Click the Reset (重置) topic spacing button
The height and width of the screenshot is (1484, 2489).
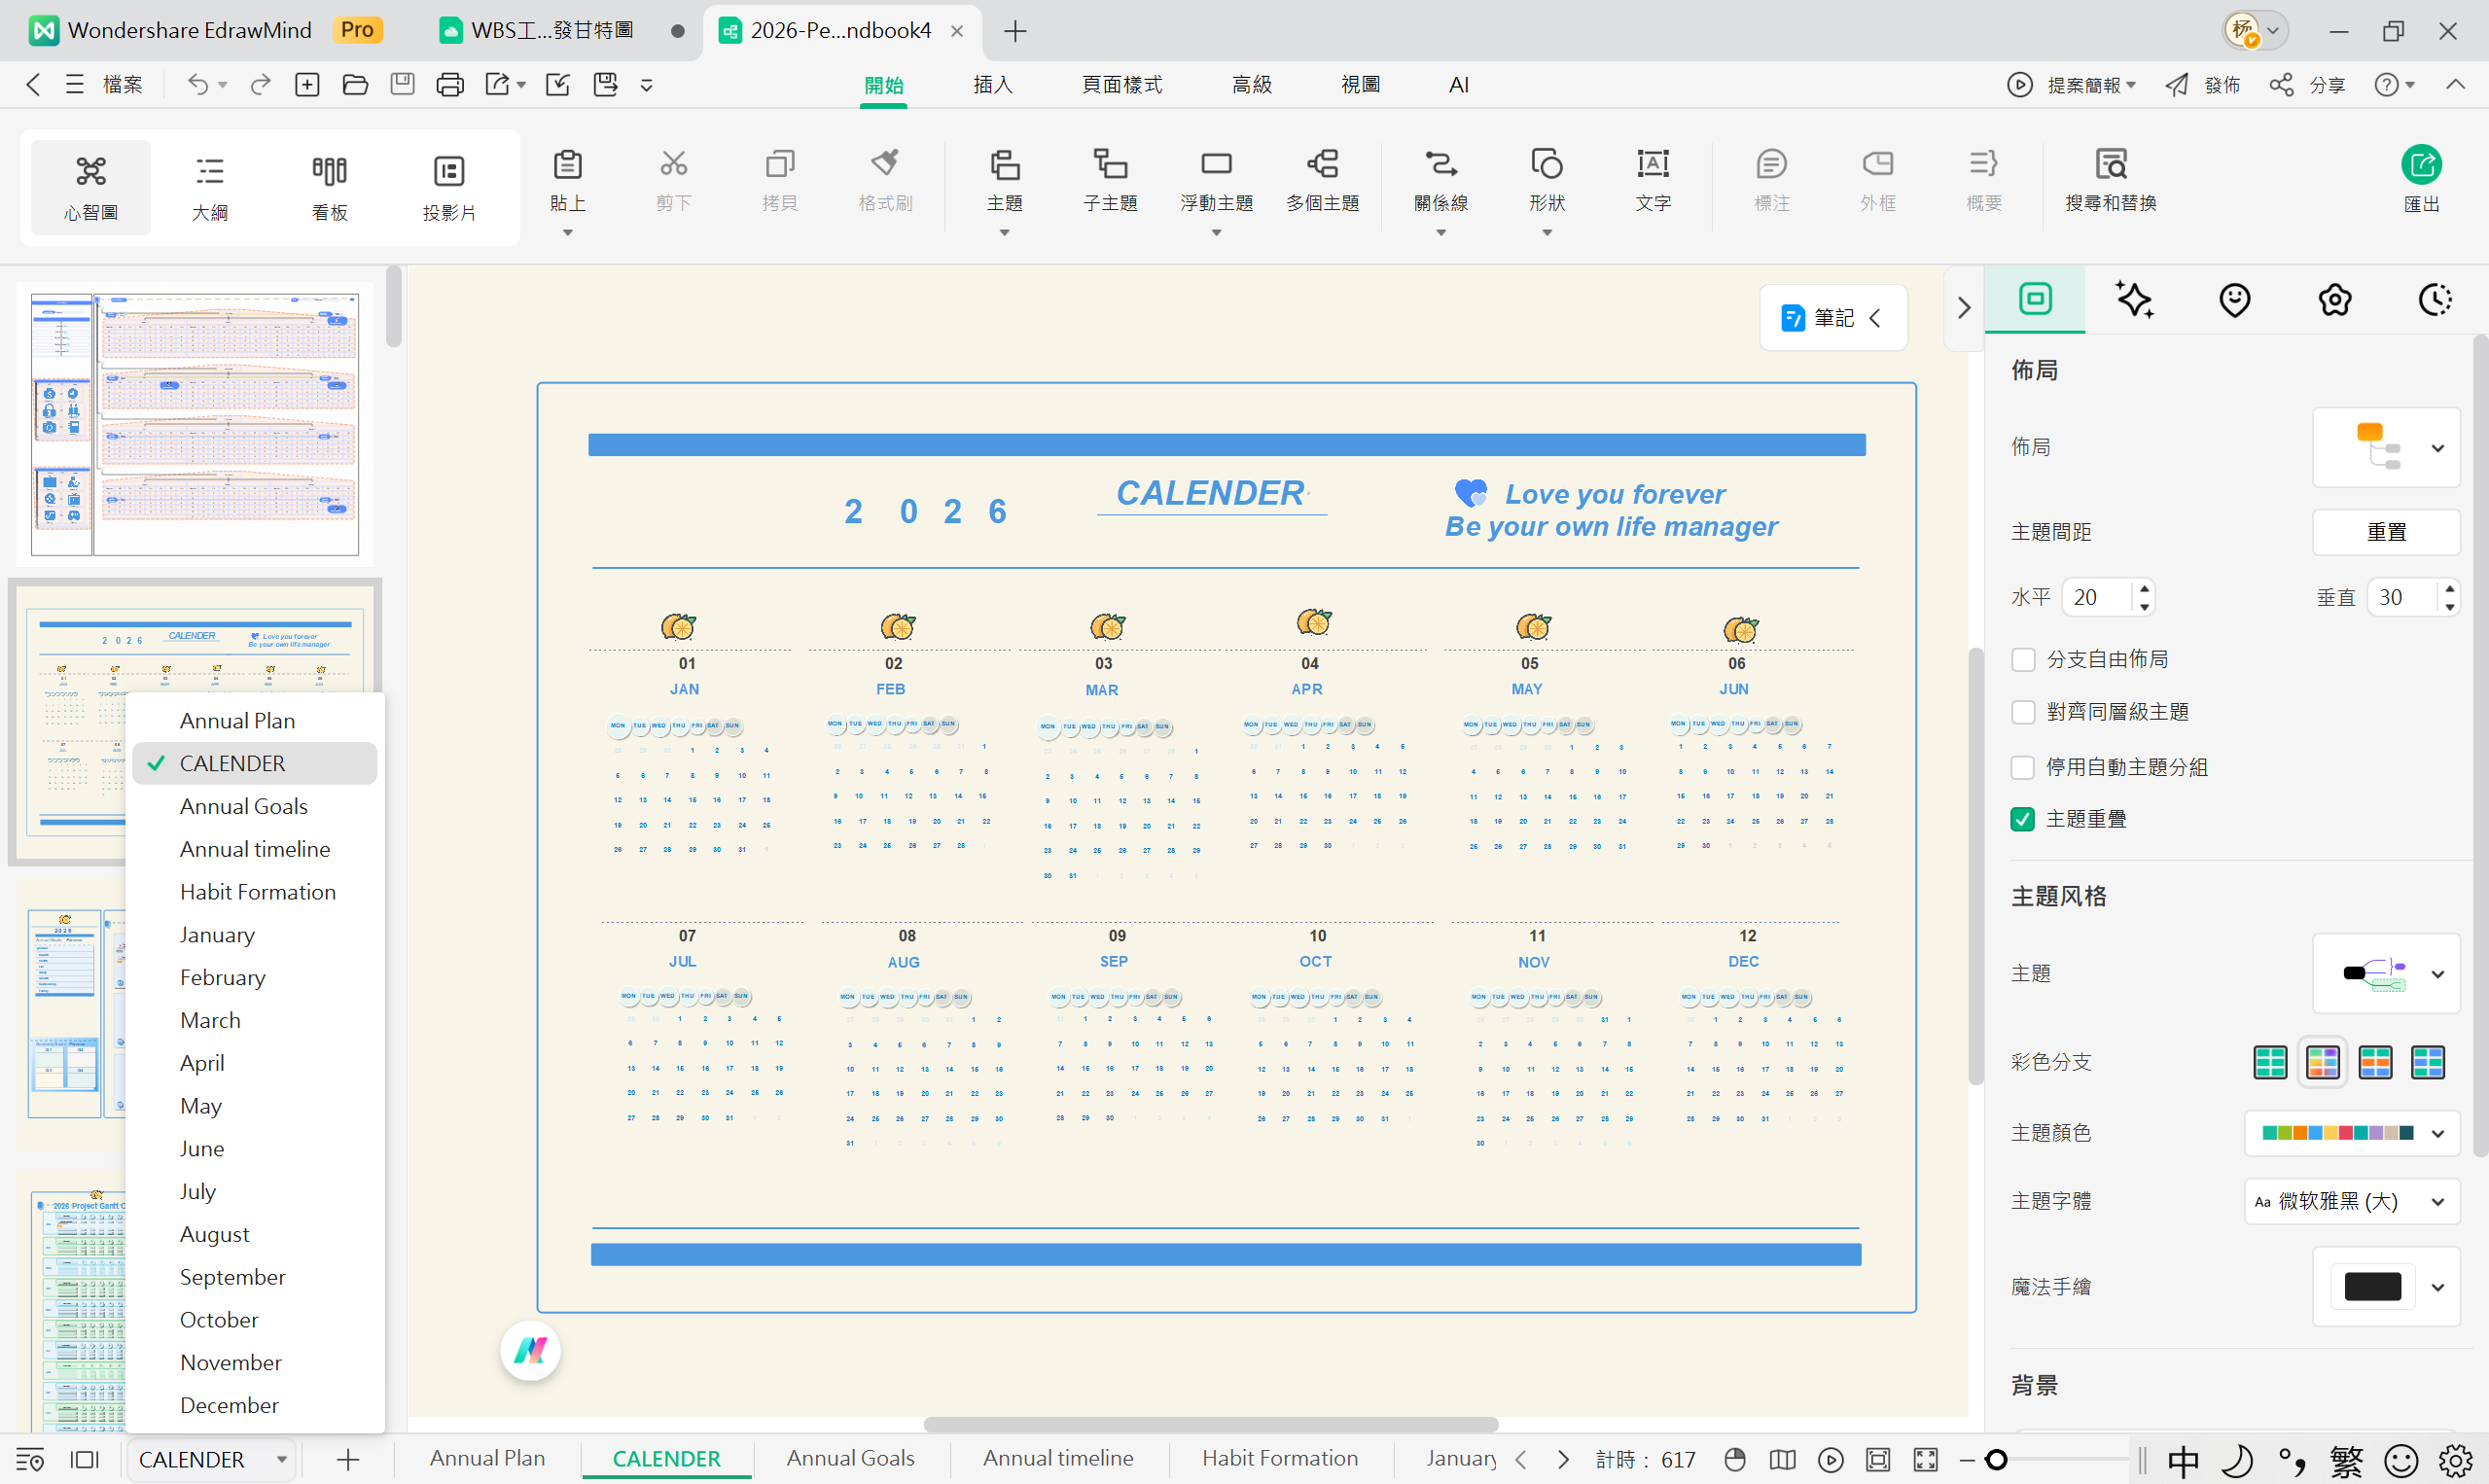click(x=2386, y=532)
